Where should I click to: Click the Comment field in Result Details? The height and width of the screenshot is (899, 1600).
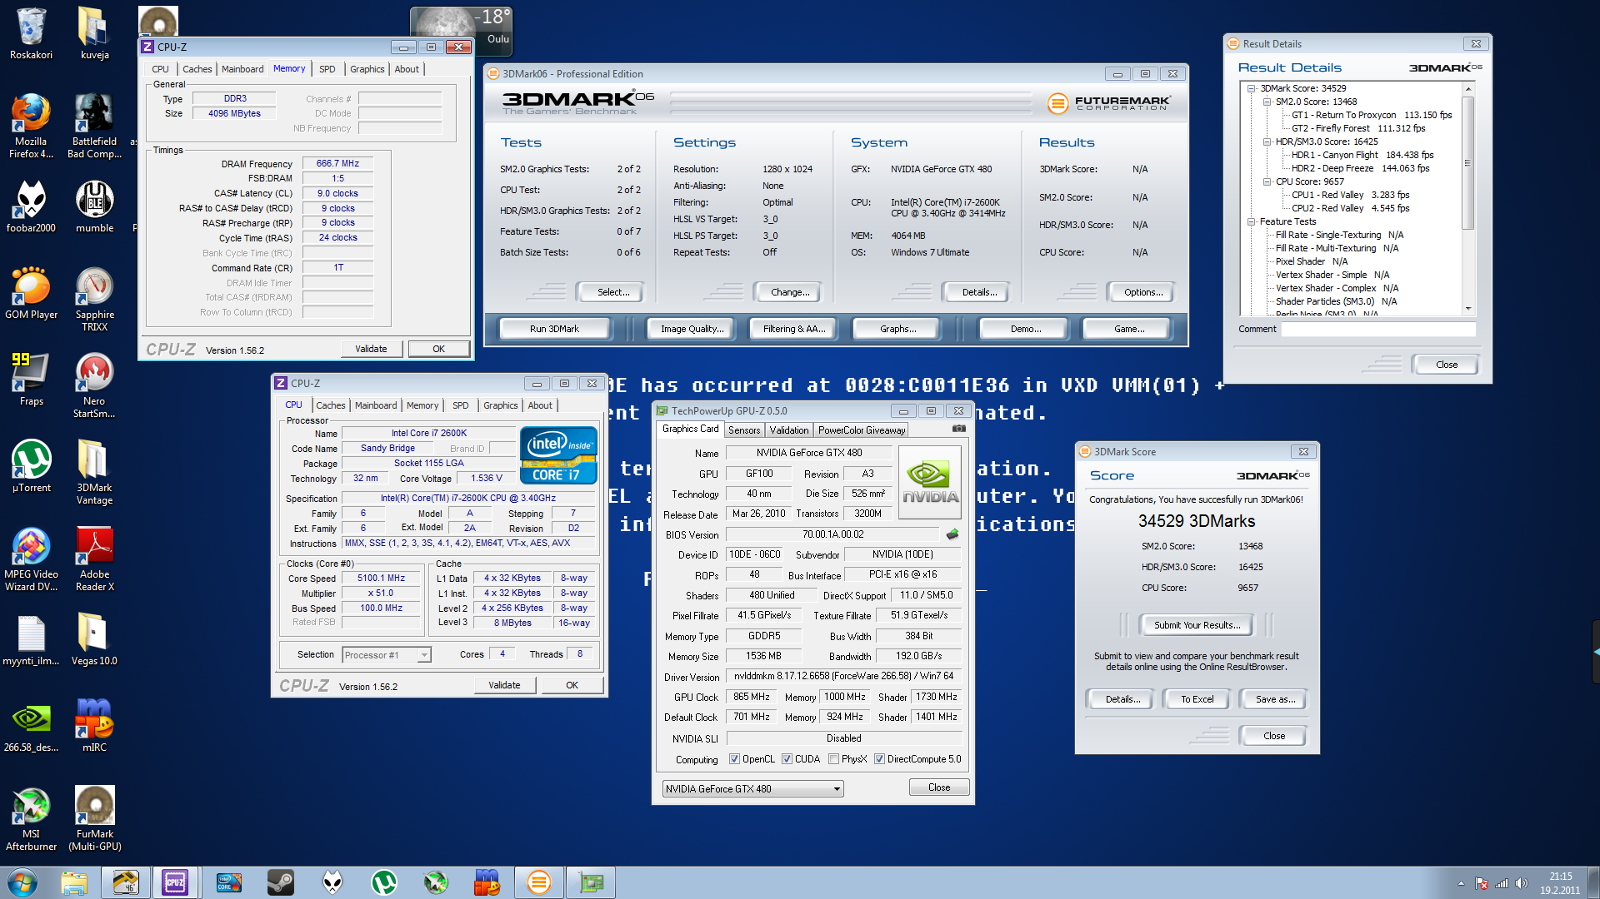(x=1379, y=329)
